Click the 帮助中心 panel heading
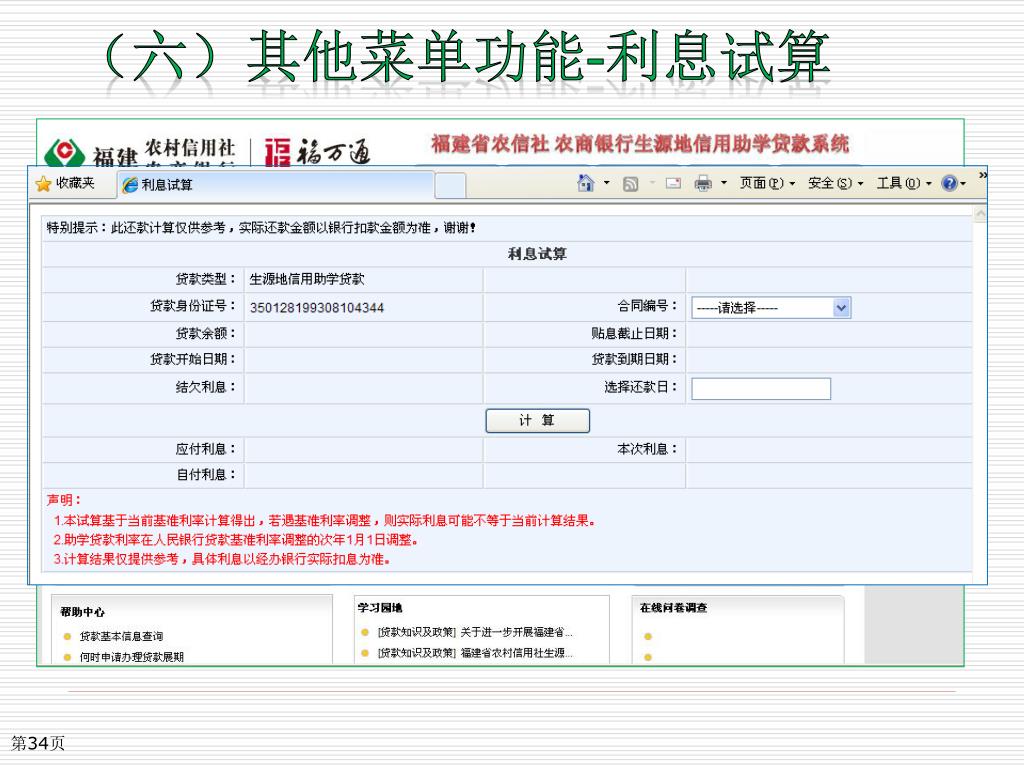Screen dimensions: 1024x768 (82, 612)
